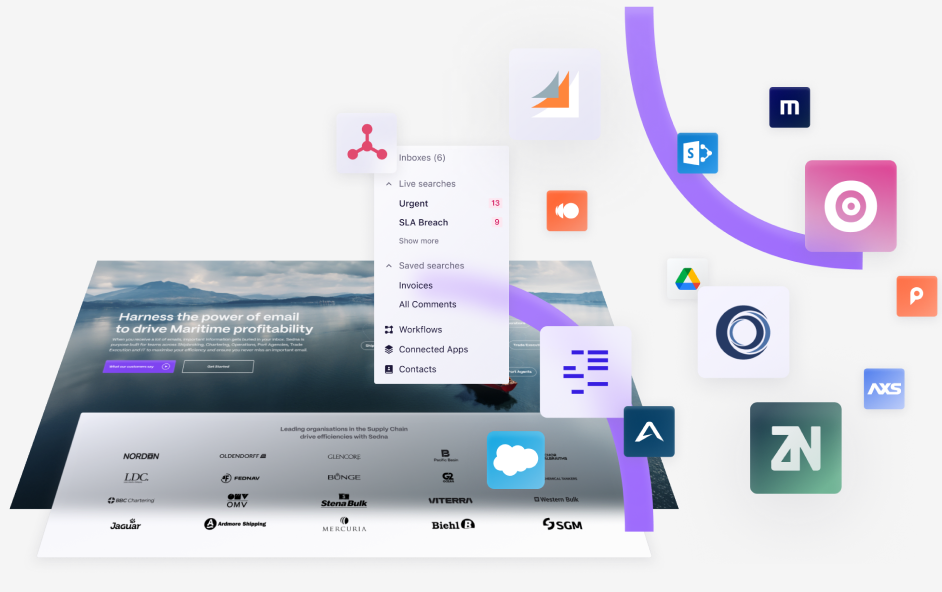Image resolution: width=942 pixels, height=592 pixels.
Task: Click the purple stacked-bars app tile
Action: pyautogui.click(x=586, y=372)
